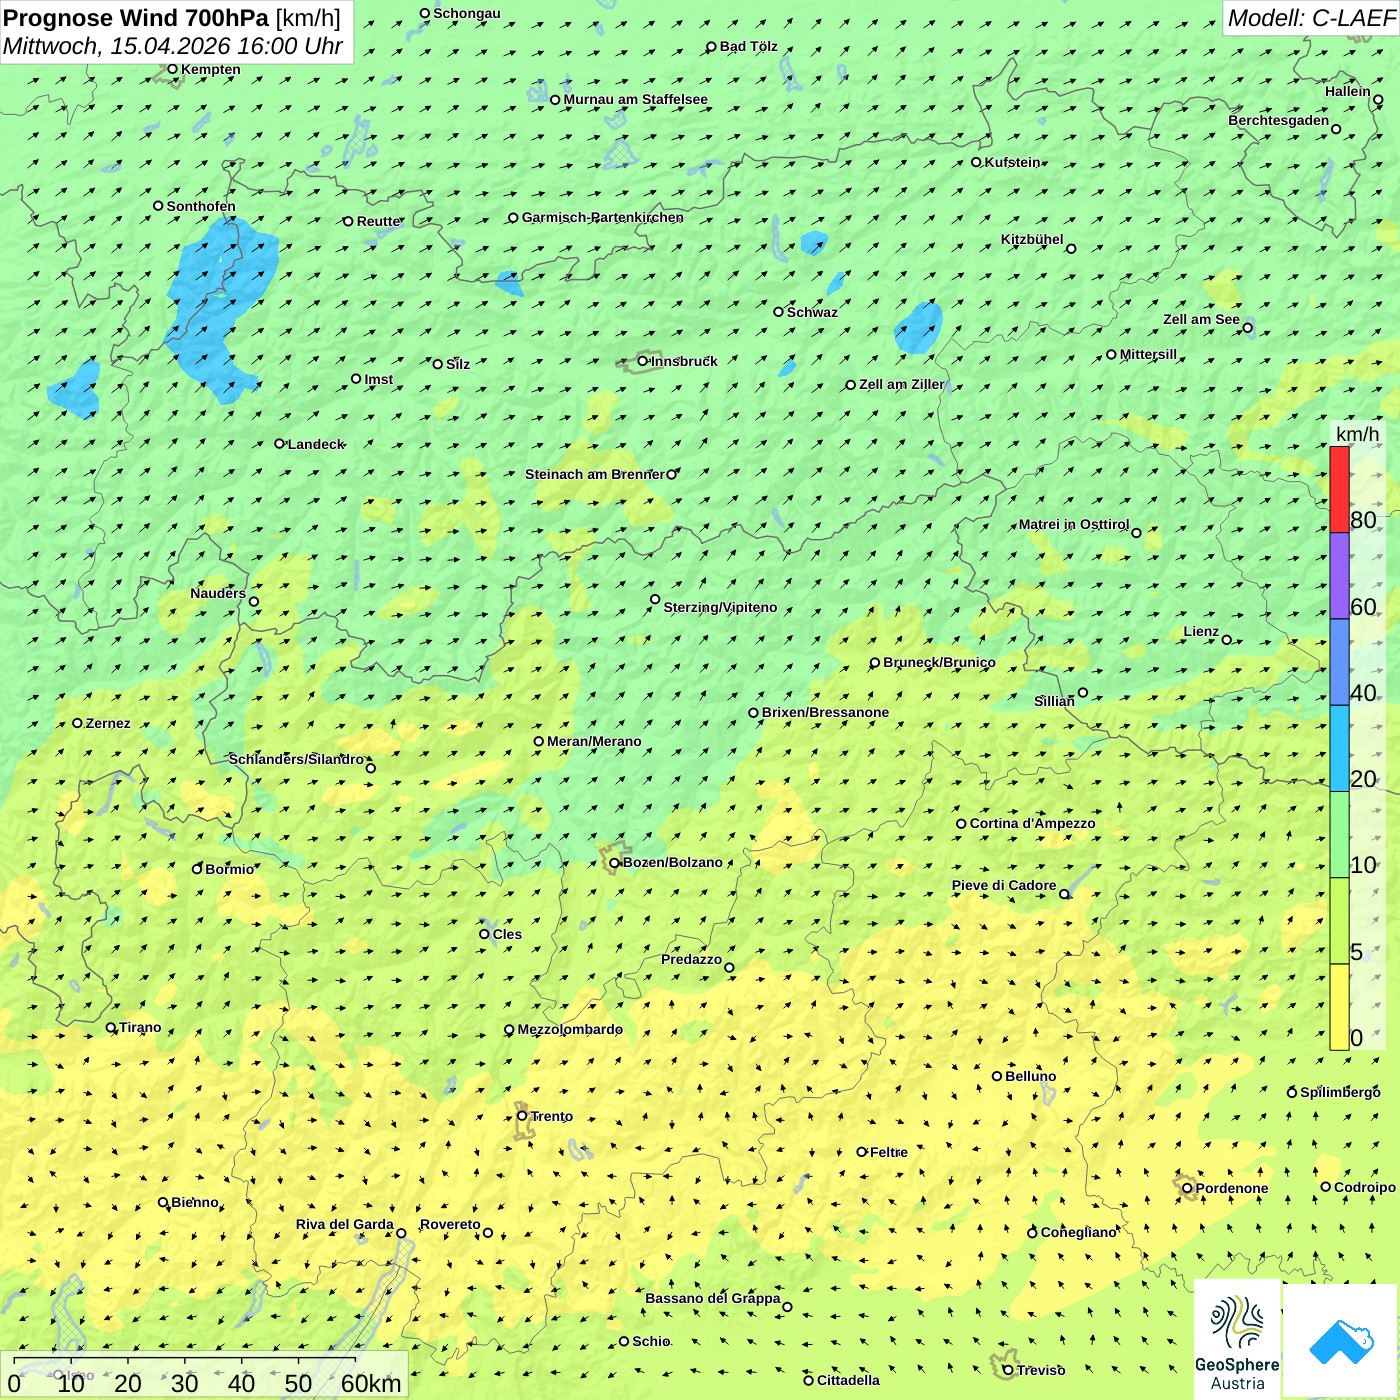
Task: Select the Kitzbühel label
Action: tap(1032, 239)
